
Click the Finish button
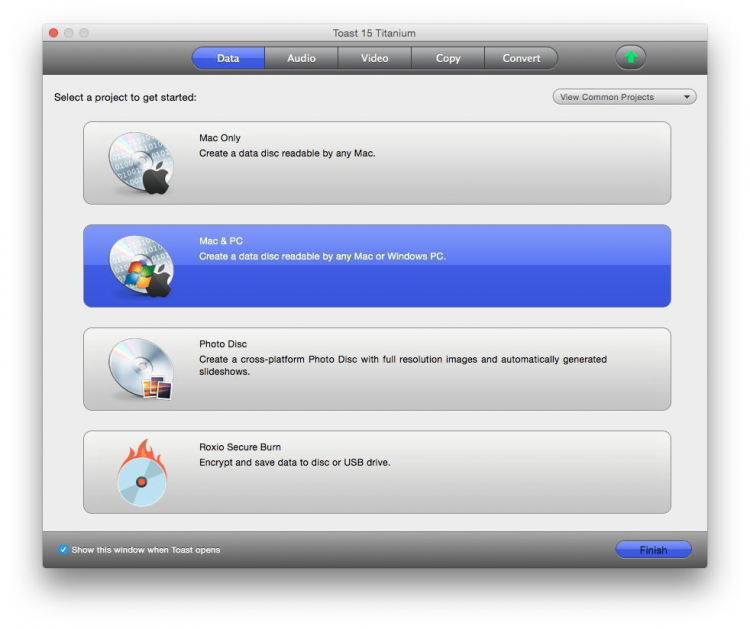(x=653, y=550)
